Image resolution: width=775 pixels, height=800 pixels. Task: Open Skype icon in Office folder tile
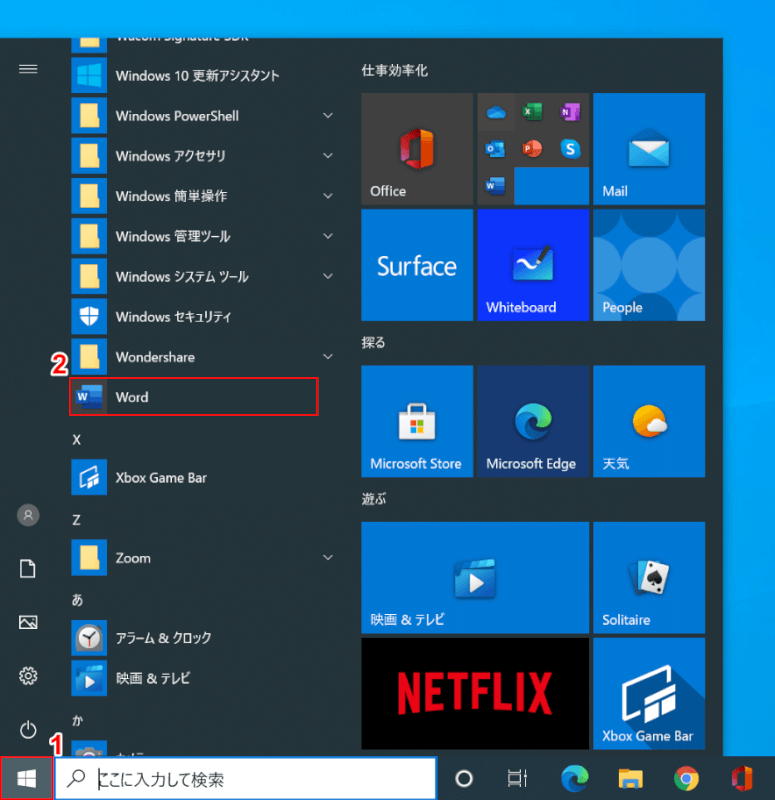[x=570, y=149]
